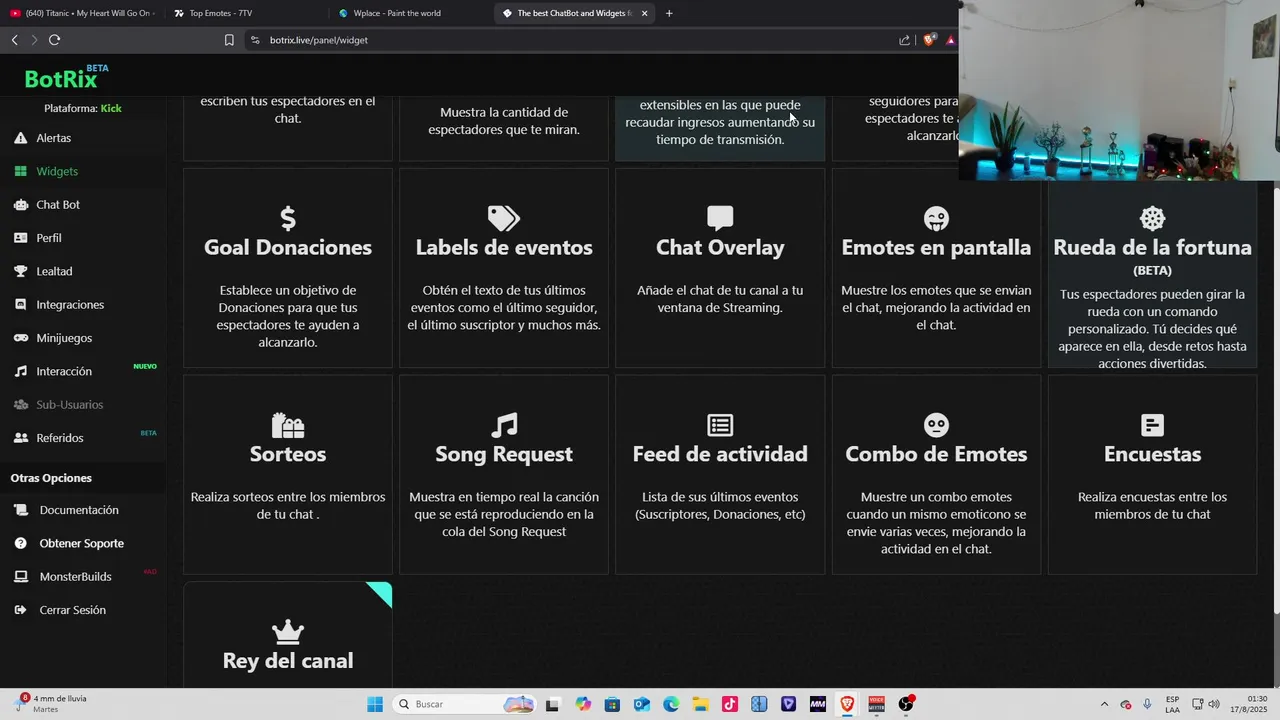The height and width of the screenshot is (720, 1280).
Task: Open the Encuestas widget title
Action: point(1152,454)
